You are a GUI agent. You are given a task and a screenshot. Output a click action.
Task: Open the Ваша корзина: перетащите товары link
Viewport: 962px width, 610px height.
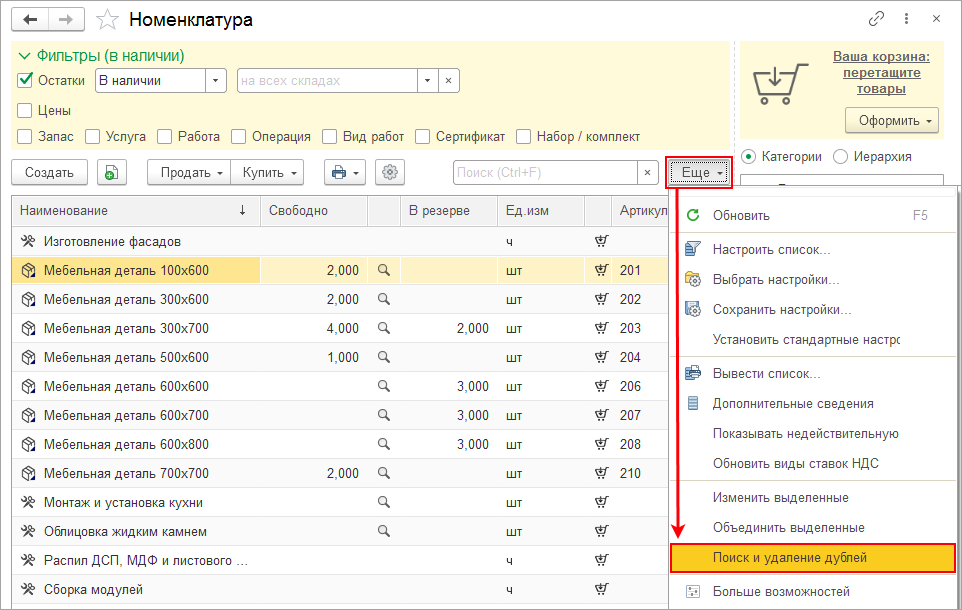click(881, 72)
